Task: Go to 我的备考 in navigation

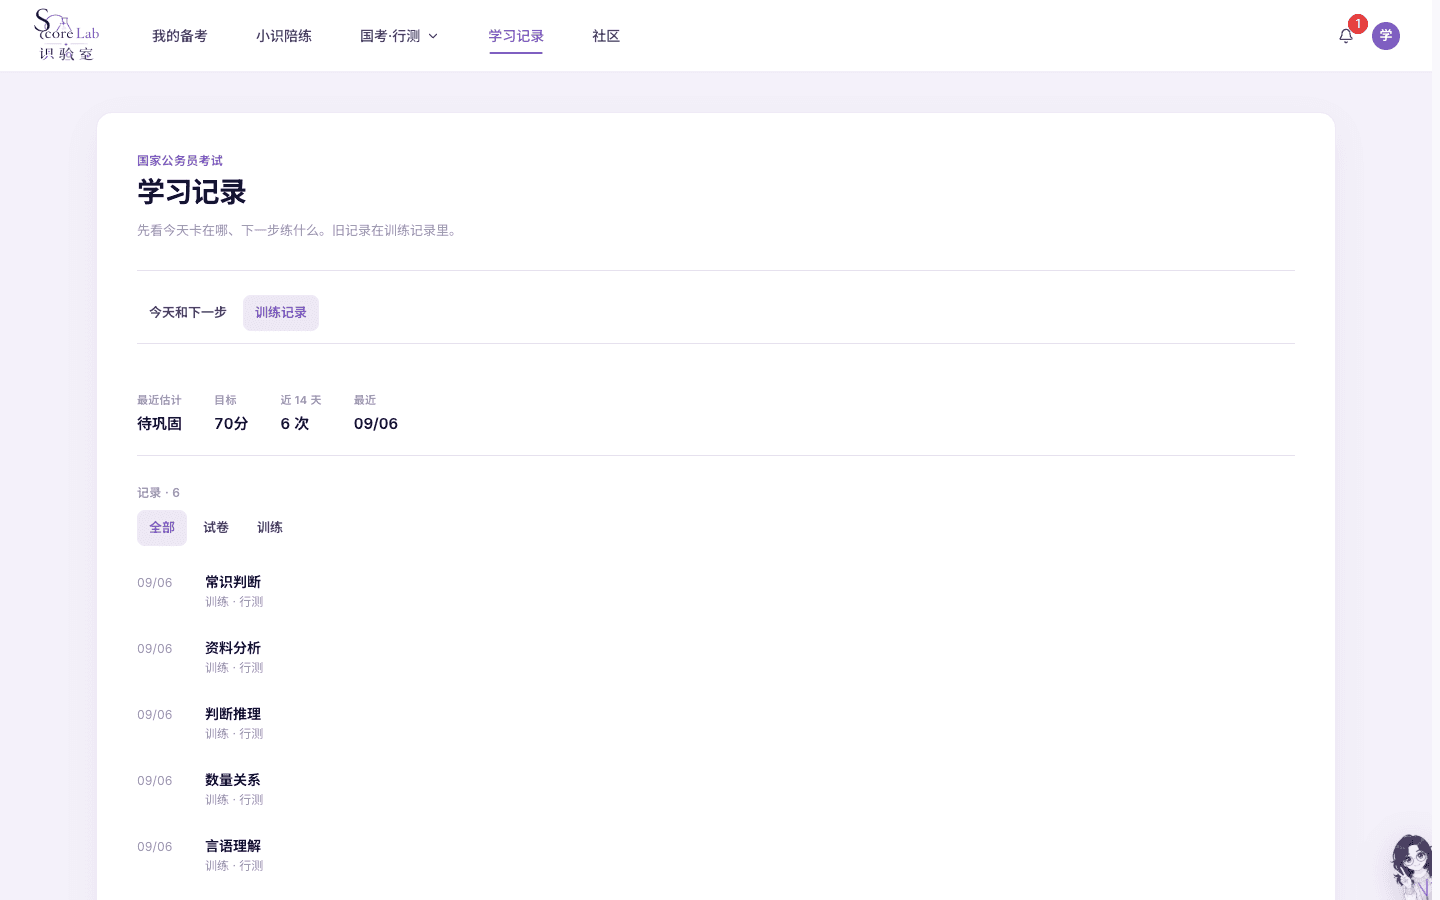Action: [180, 36]
